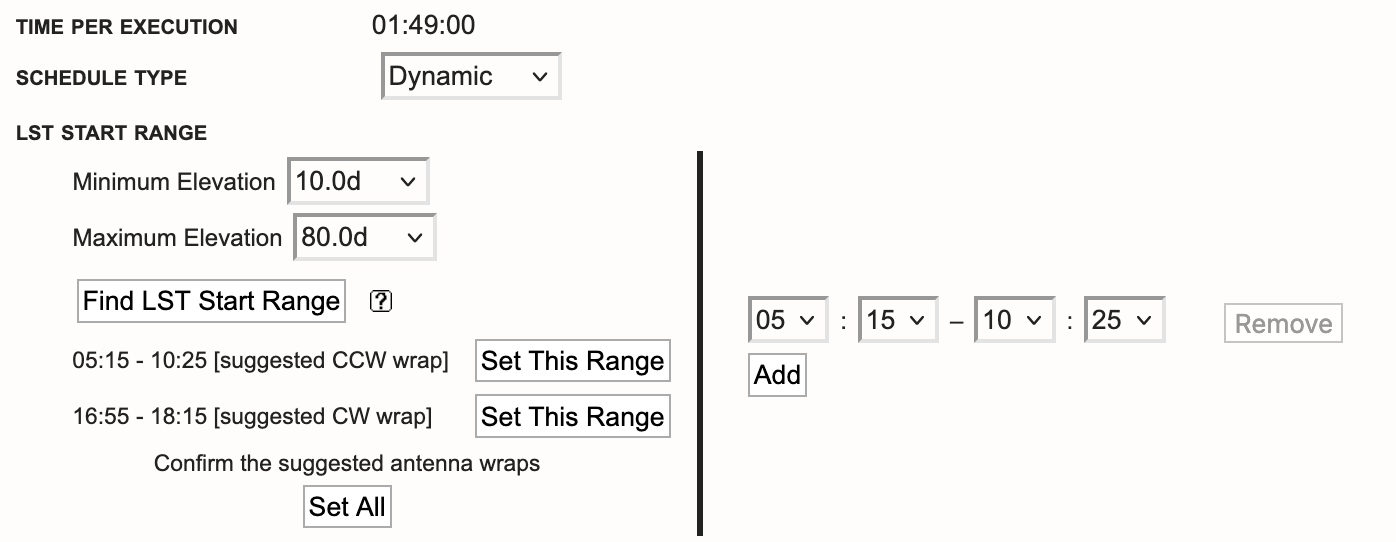Click the Remove button for the range
The width and height of the screenshot is (1396, 542).
pos(1283,324)
